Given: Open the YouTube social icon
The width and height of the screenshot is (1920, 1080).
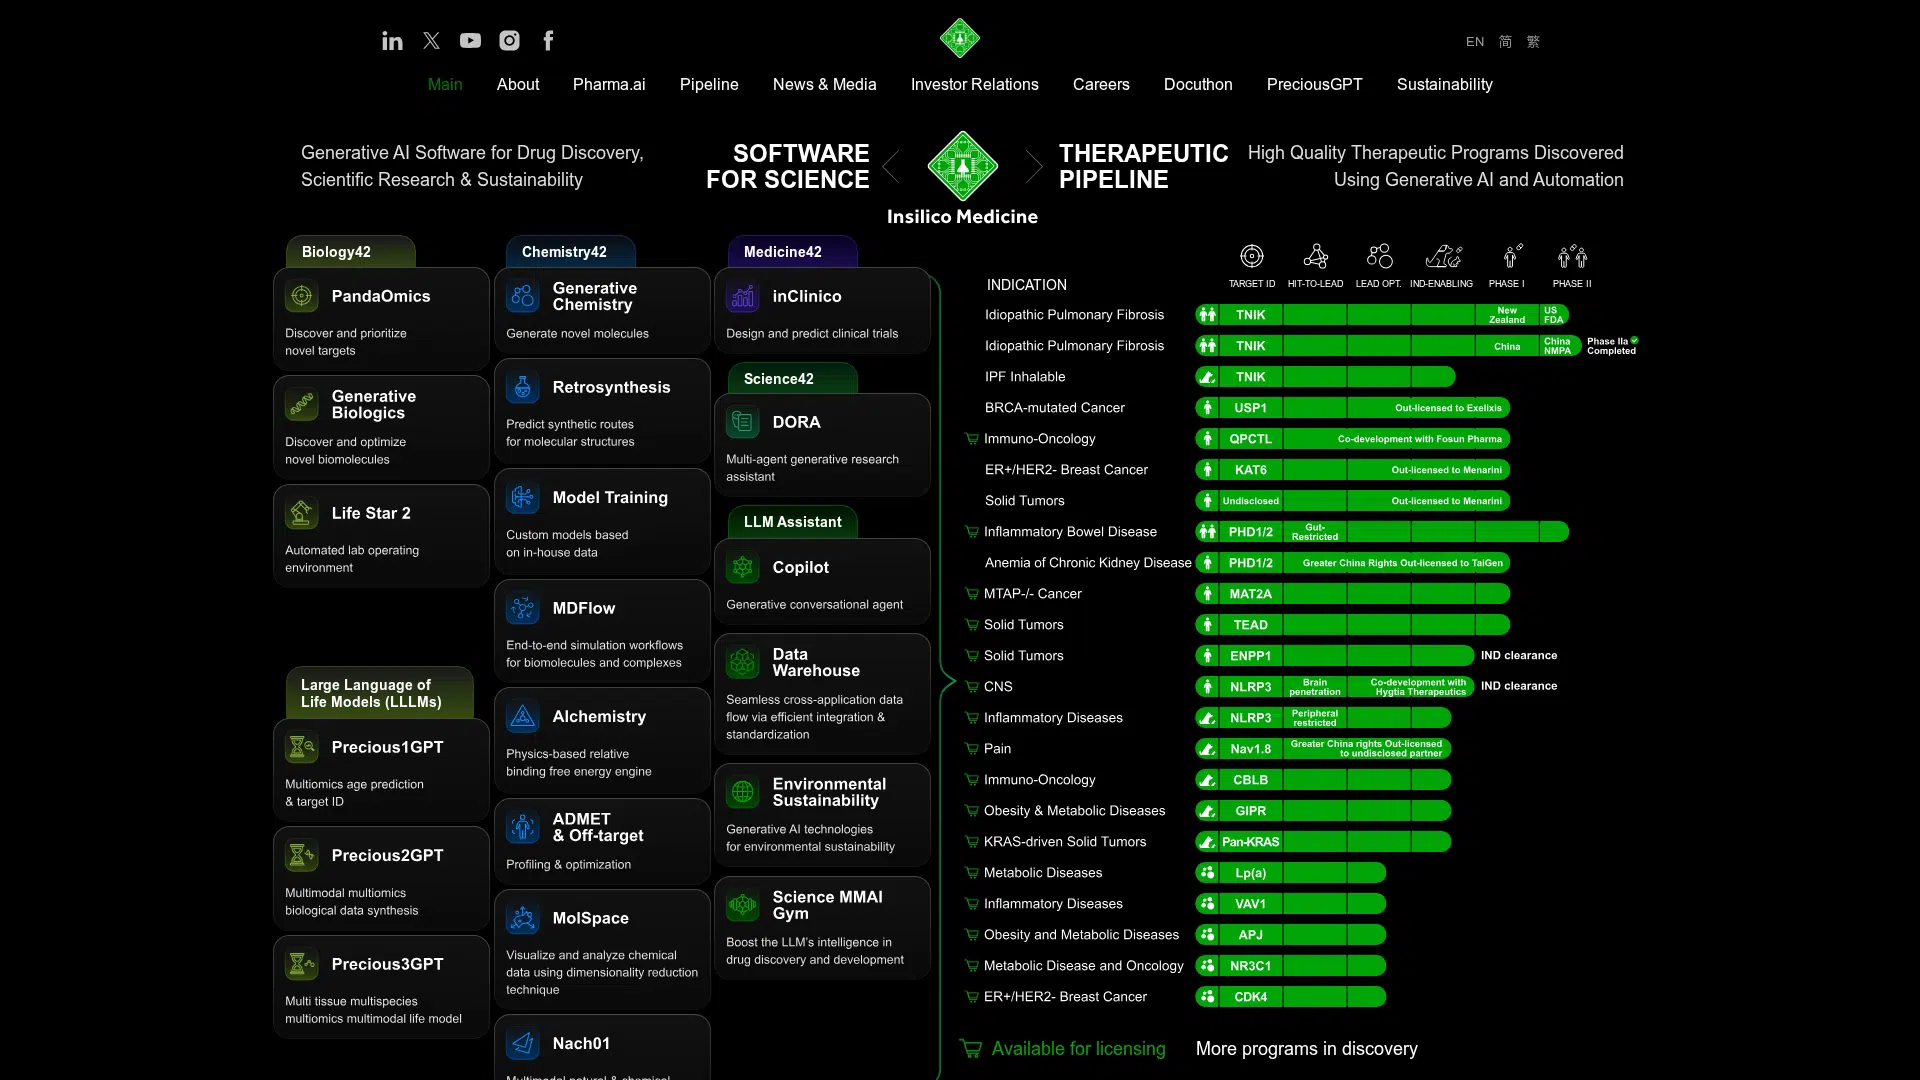Looking at the screenshot, I should [470, 41].
